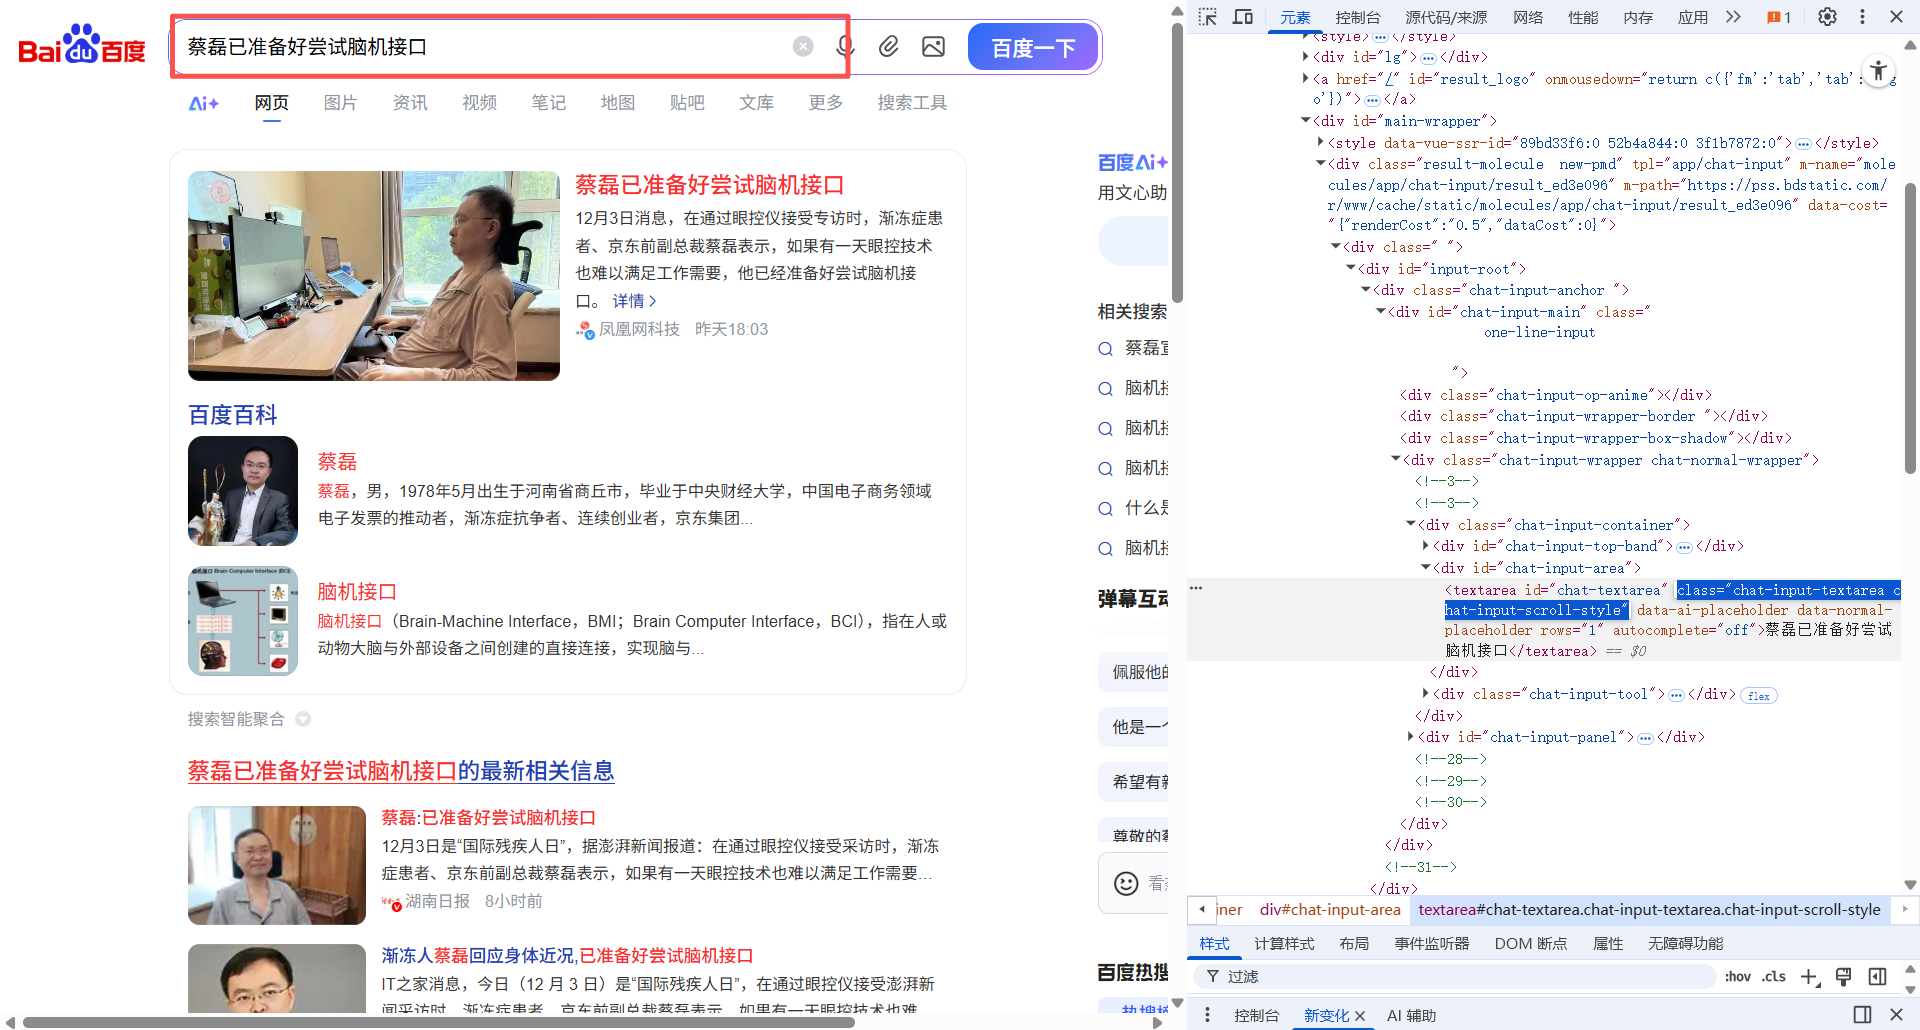Image resolution: width=1920 pixels, height=1030 pixels.
Task: Click the DevTools elements panel scrollbar
Action: [x=1910, y=330]
